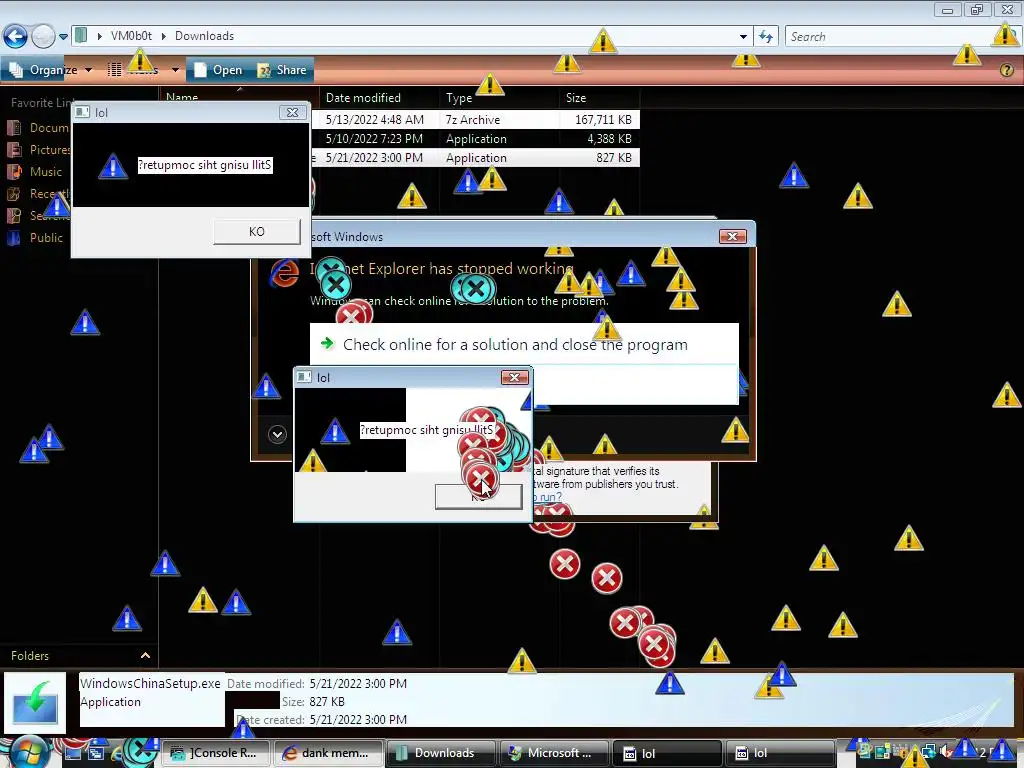Image resolution: width=1024 pixels, height=768 pixels.
Task: Restore down the Downloads Explorer window
Action: tap(977, 10)
